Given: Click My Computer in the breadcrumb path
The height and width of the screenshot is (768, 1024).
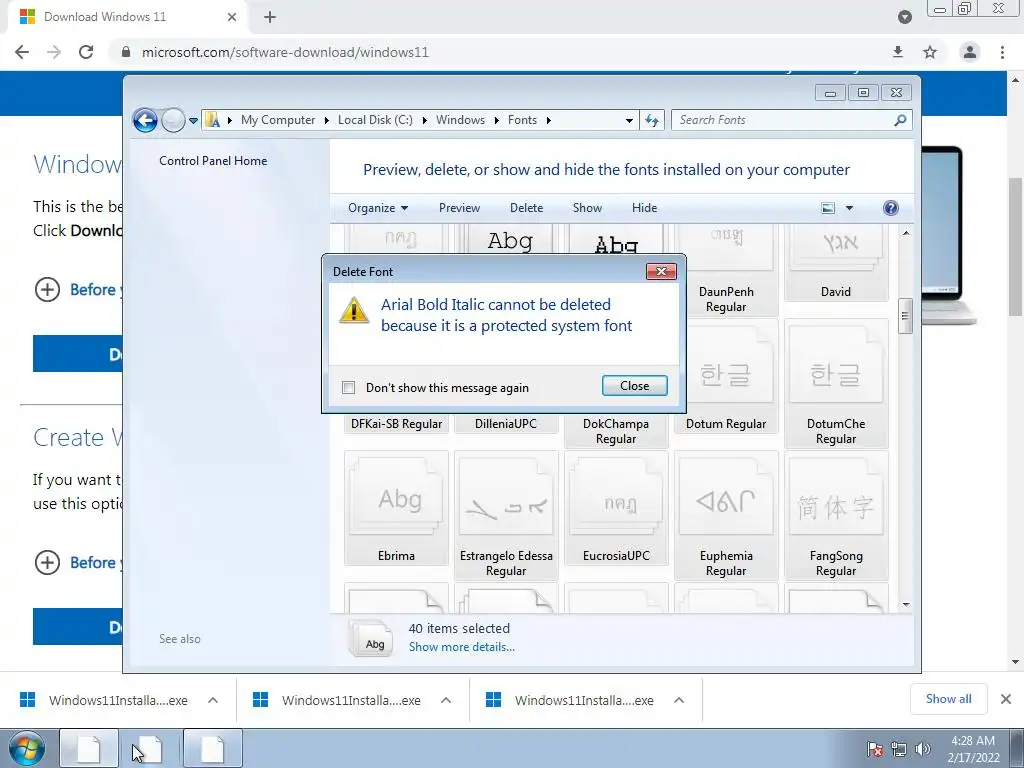Looking at the screenshot, I should tap(278, 120).
